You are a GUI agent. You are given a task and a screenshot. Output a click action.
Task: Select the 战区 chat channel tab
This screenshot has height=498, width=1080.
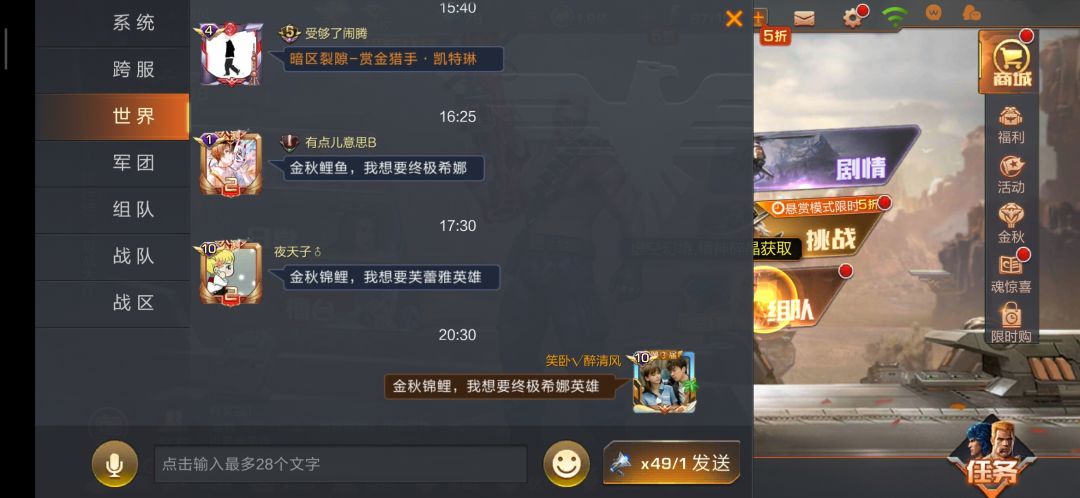(x=134, y=303)
